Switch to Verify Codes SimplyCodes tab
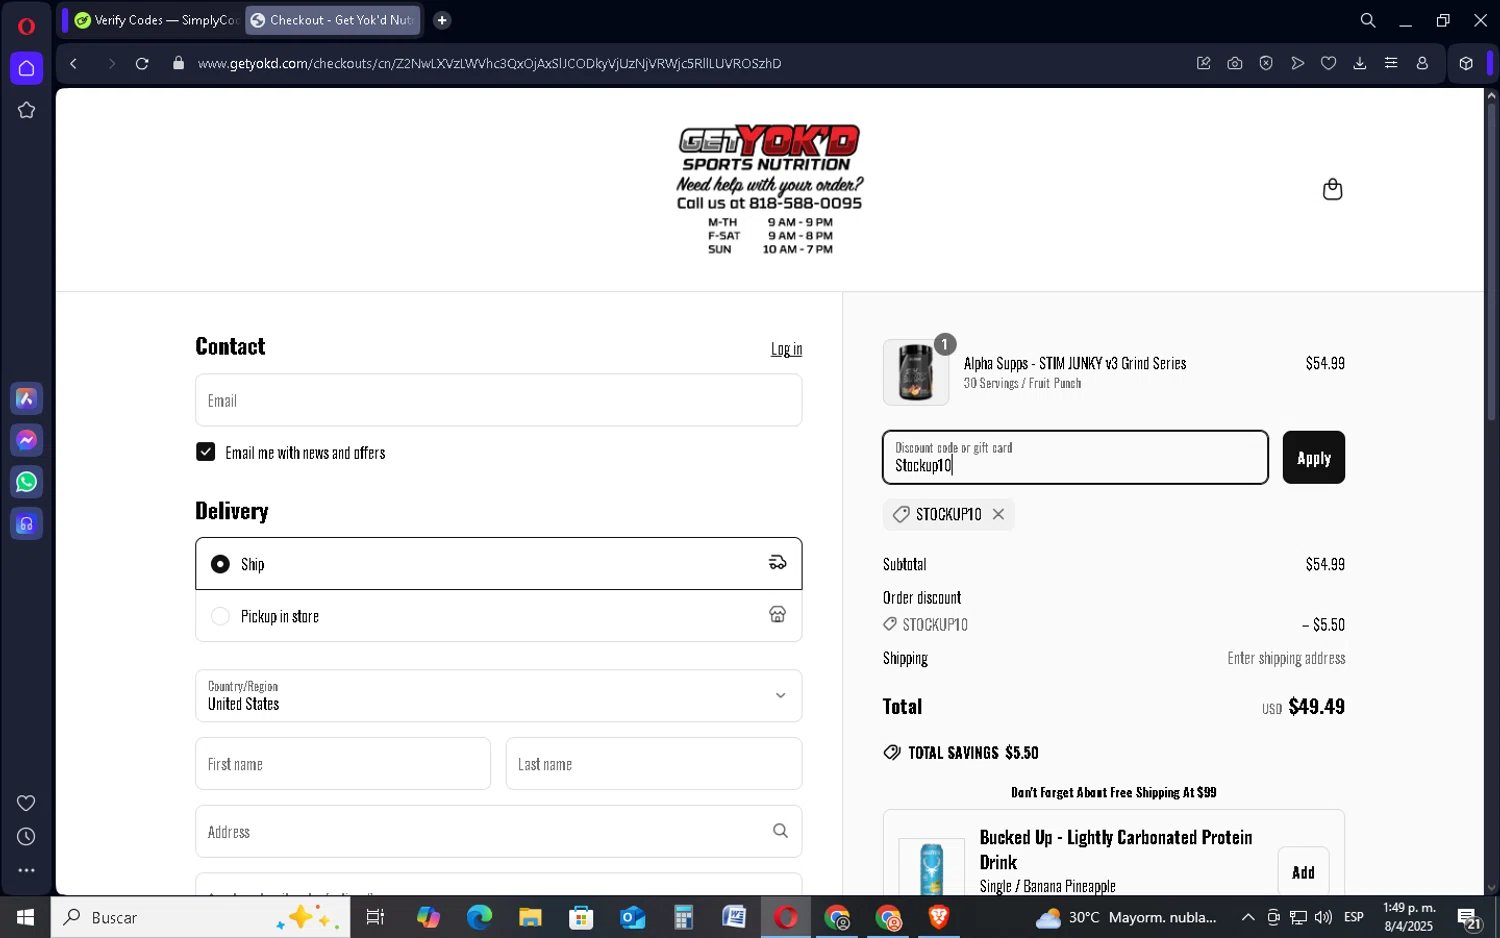The width and height of the screenshot is (1500, 938). [155, 20]
